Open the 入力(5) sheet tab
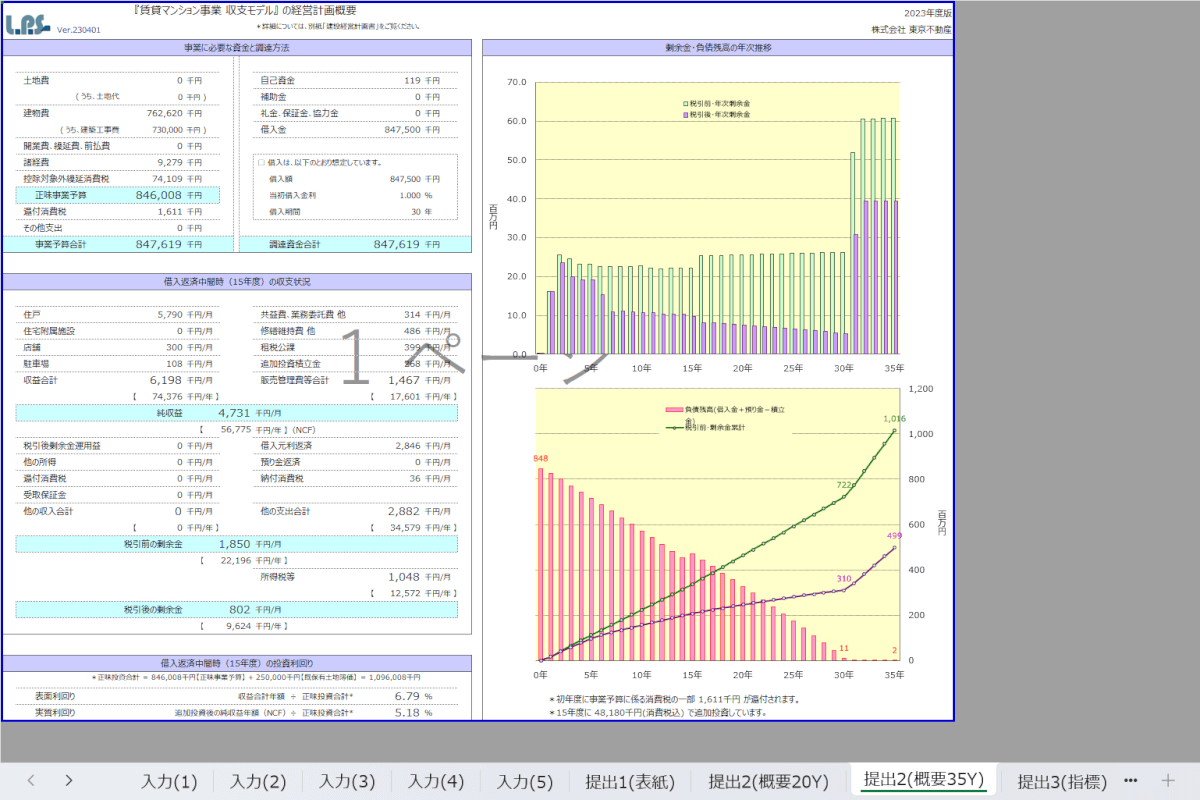 tap(525, 781)
